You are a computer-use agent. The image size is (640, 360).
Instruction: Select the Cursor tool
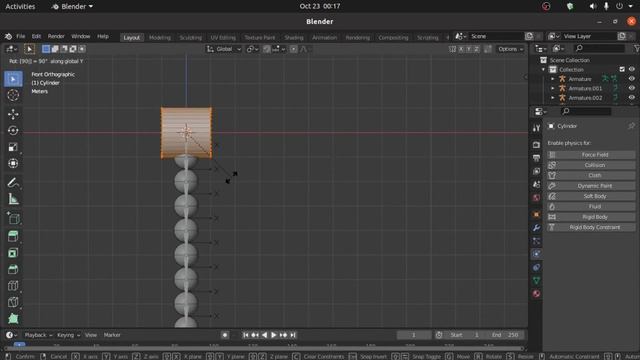[13, 95]
